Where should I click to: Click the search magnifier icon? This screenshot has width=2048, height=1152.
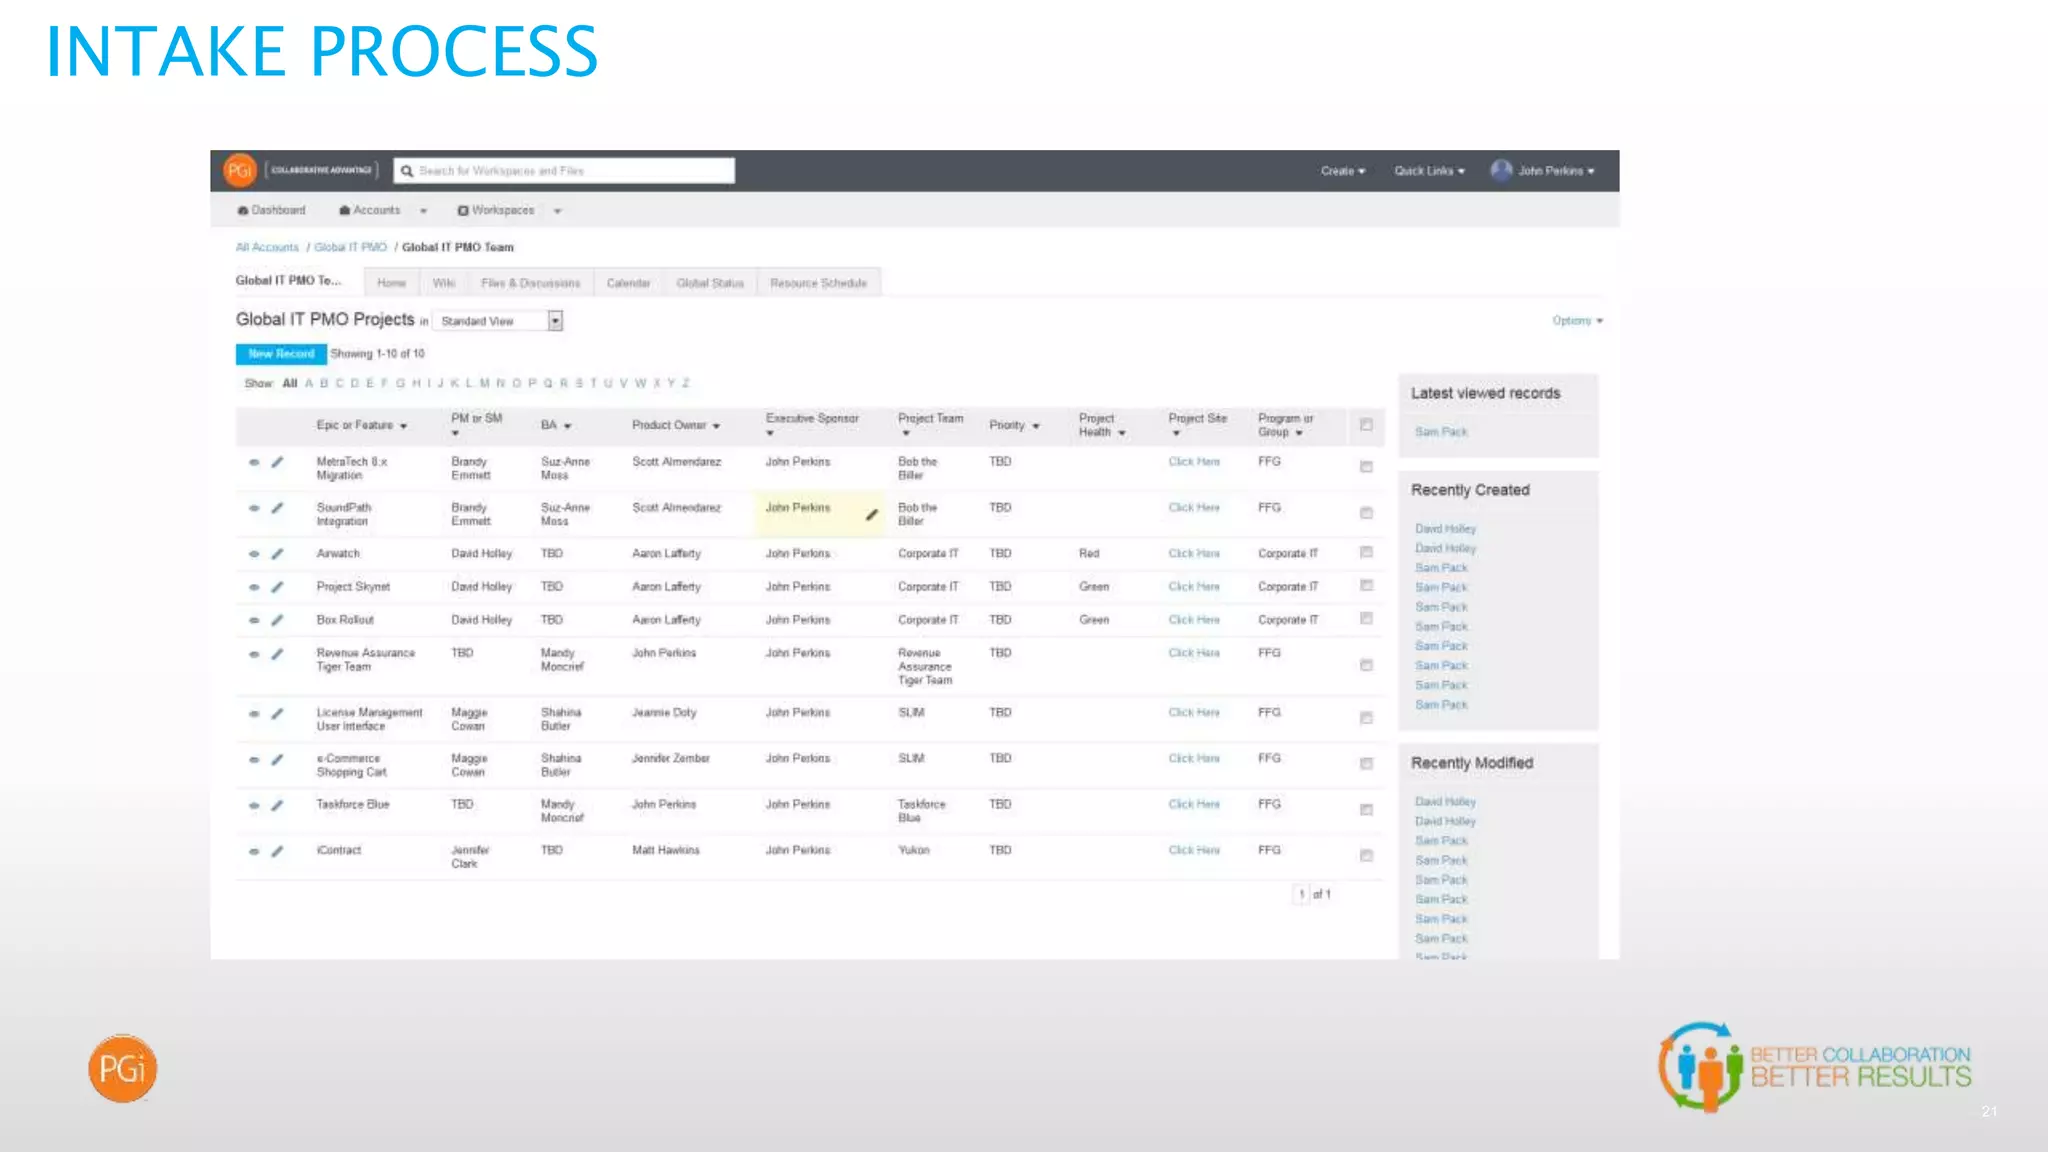407,171
